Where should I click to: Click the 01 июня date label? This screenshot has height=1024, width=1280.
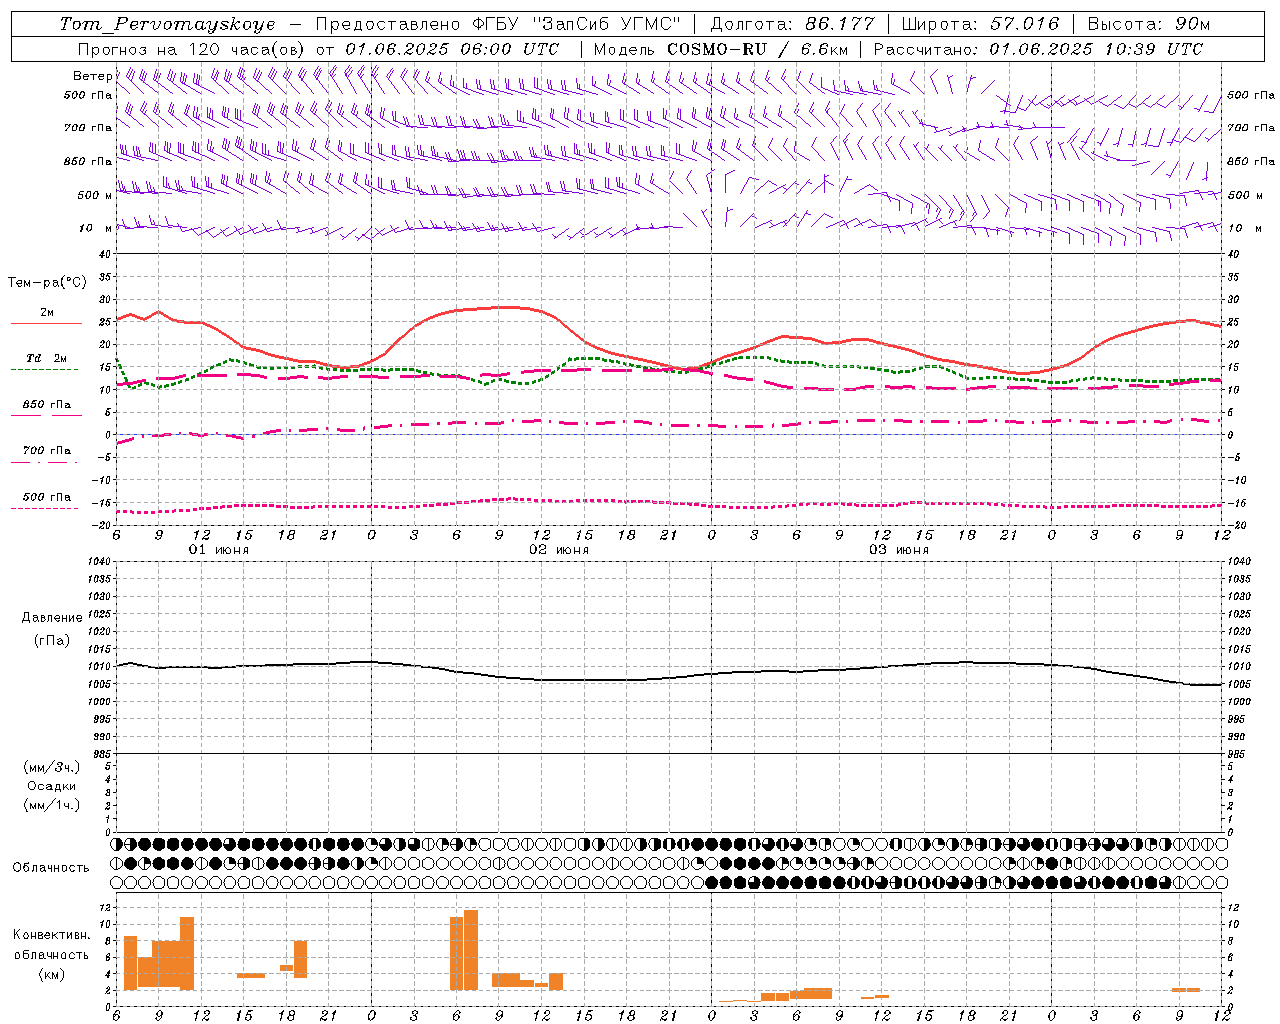pyautogui.click(x=219, y=550)
